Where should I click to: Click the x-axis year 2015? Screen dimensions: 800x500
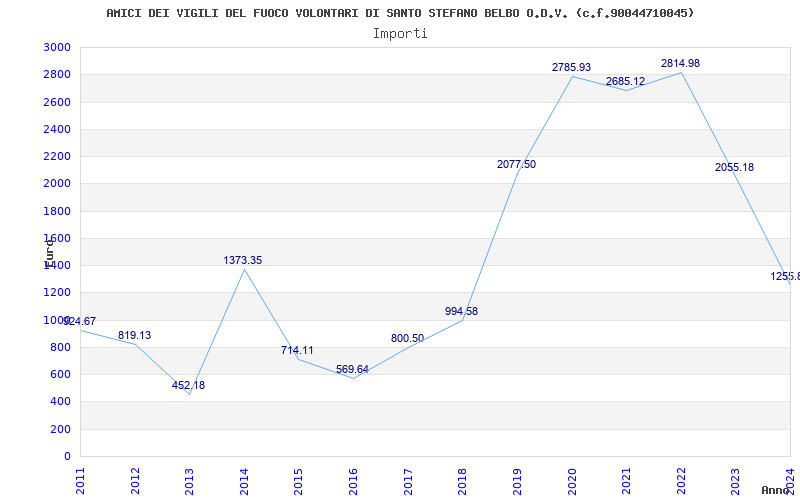(298, 481)
